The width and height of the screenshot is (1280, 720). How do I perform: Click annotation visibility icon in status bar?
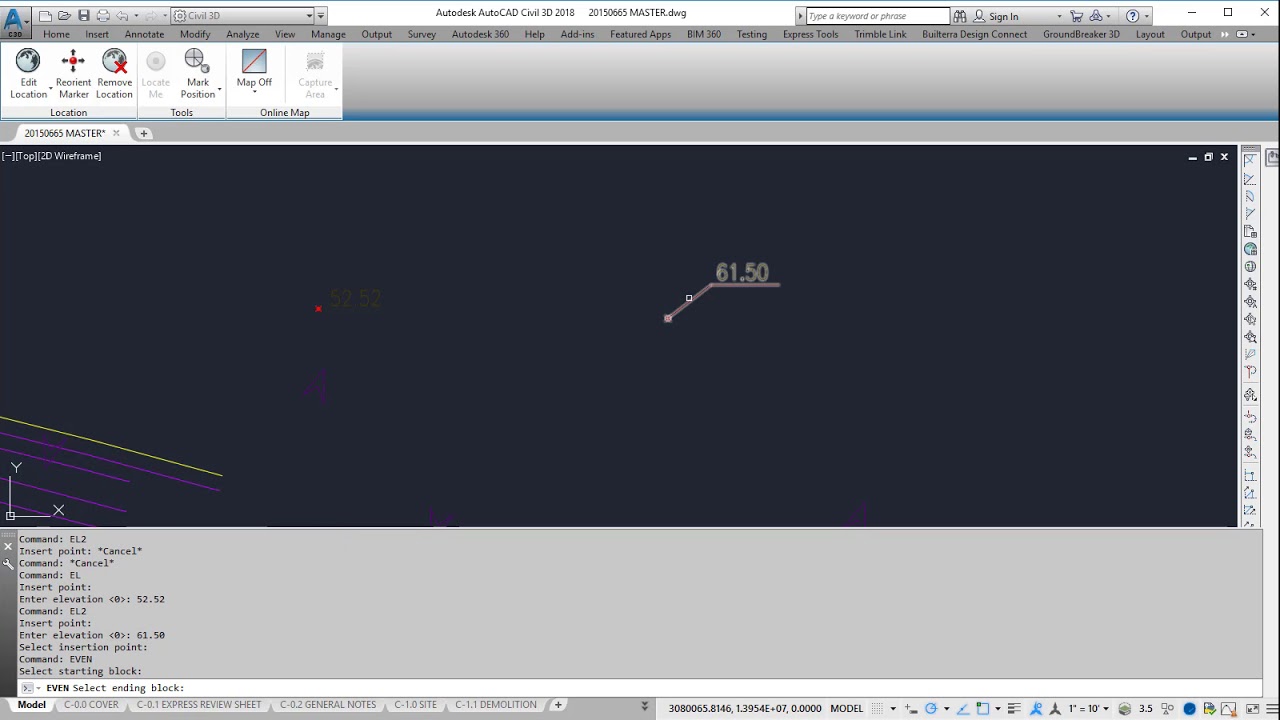click(x=1037, y=708)
